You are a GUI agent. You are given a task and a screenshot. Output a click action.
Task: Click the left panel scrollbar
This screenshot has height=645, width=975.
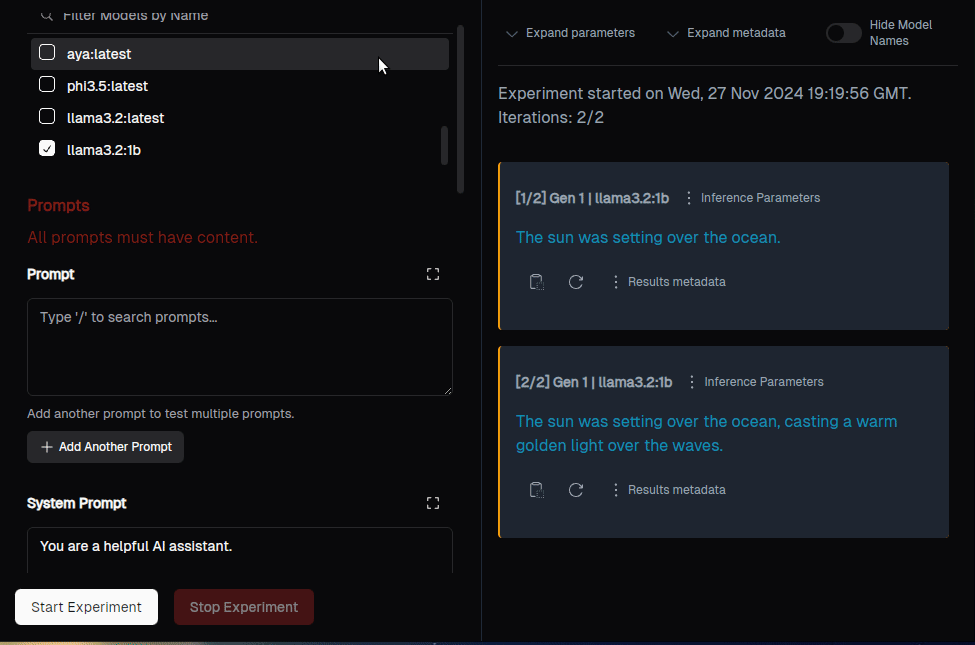tap(460, 109)
